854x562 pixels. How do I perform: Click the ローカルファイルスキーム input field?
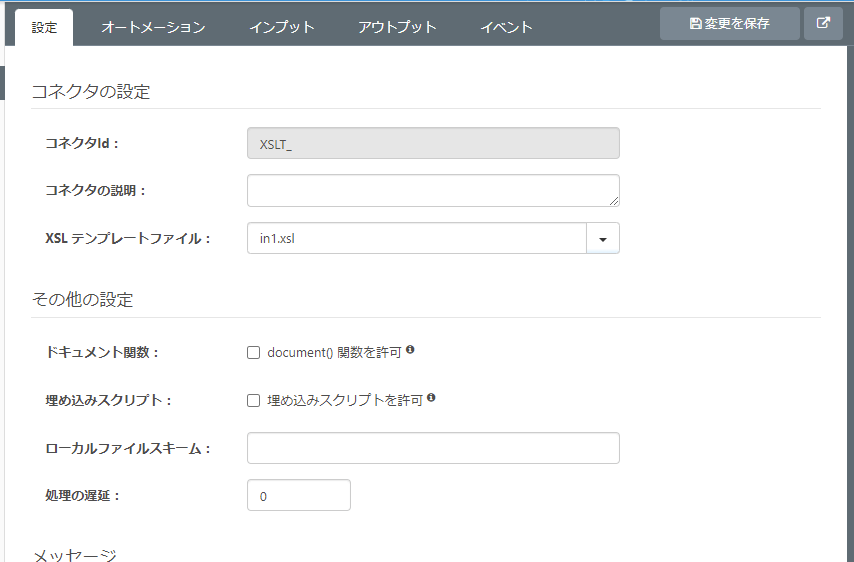pos(433,448)
